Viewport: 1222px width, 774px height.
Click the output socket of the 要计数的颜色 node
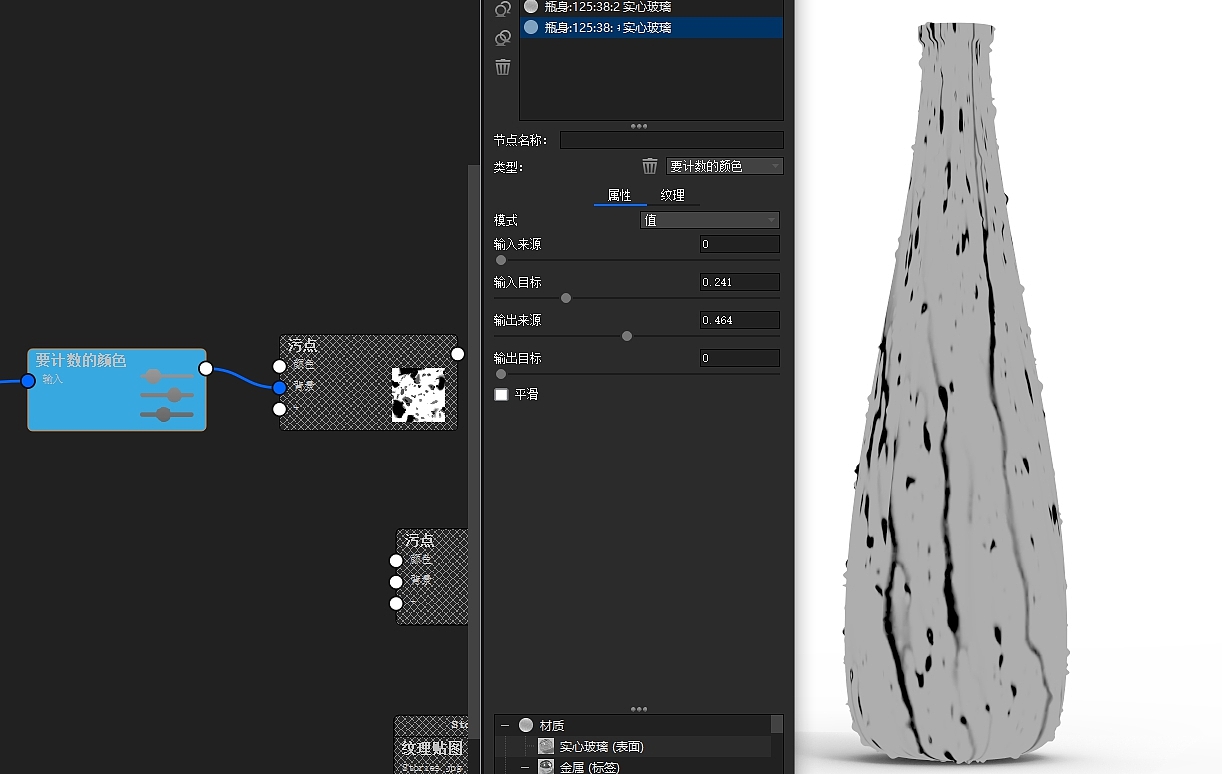[206, 368]
